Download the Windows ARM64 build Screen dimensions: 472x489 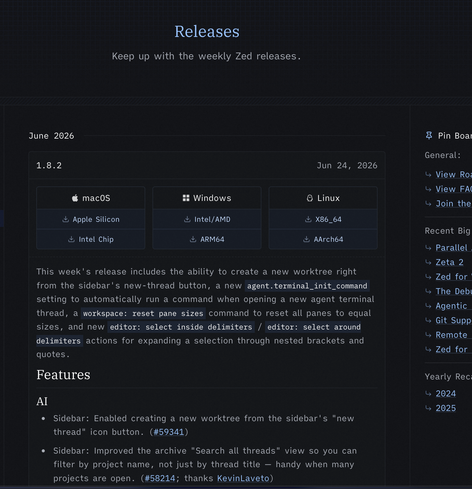tap(207, 239)
